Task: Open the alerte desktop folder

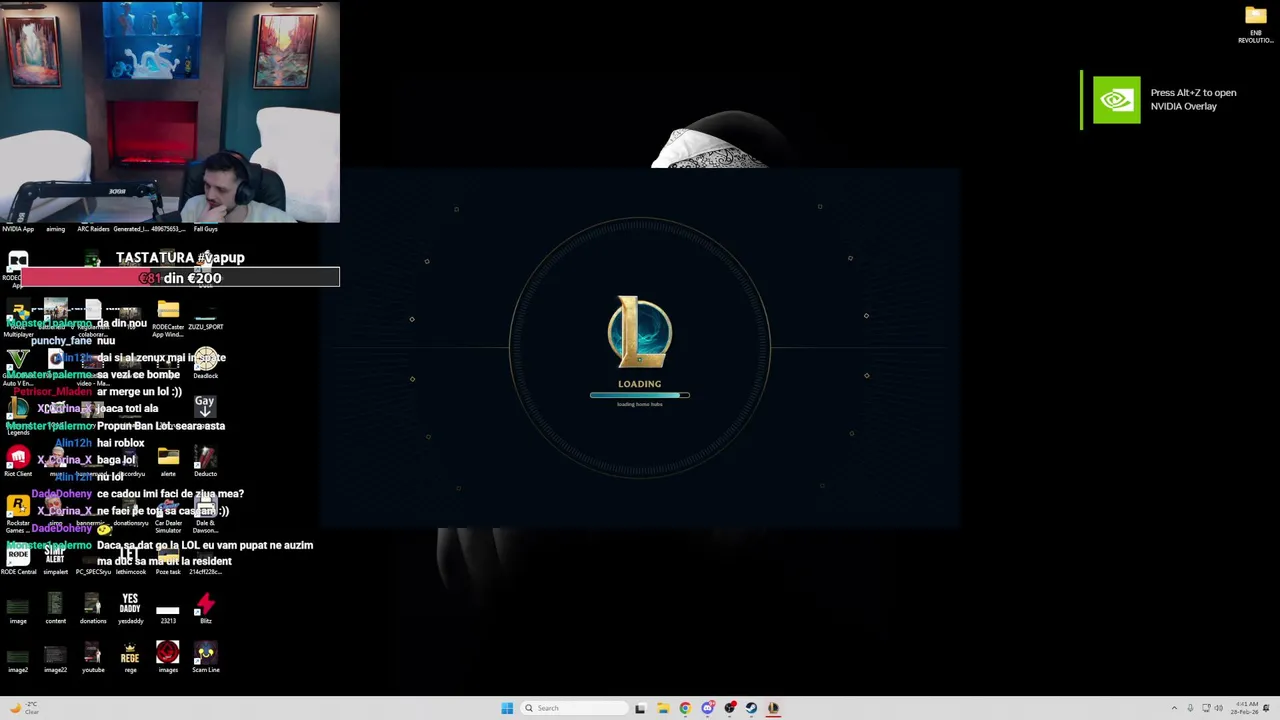Action: click(x=168, y=461)
